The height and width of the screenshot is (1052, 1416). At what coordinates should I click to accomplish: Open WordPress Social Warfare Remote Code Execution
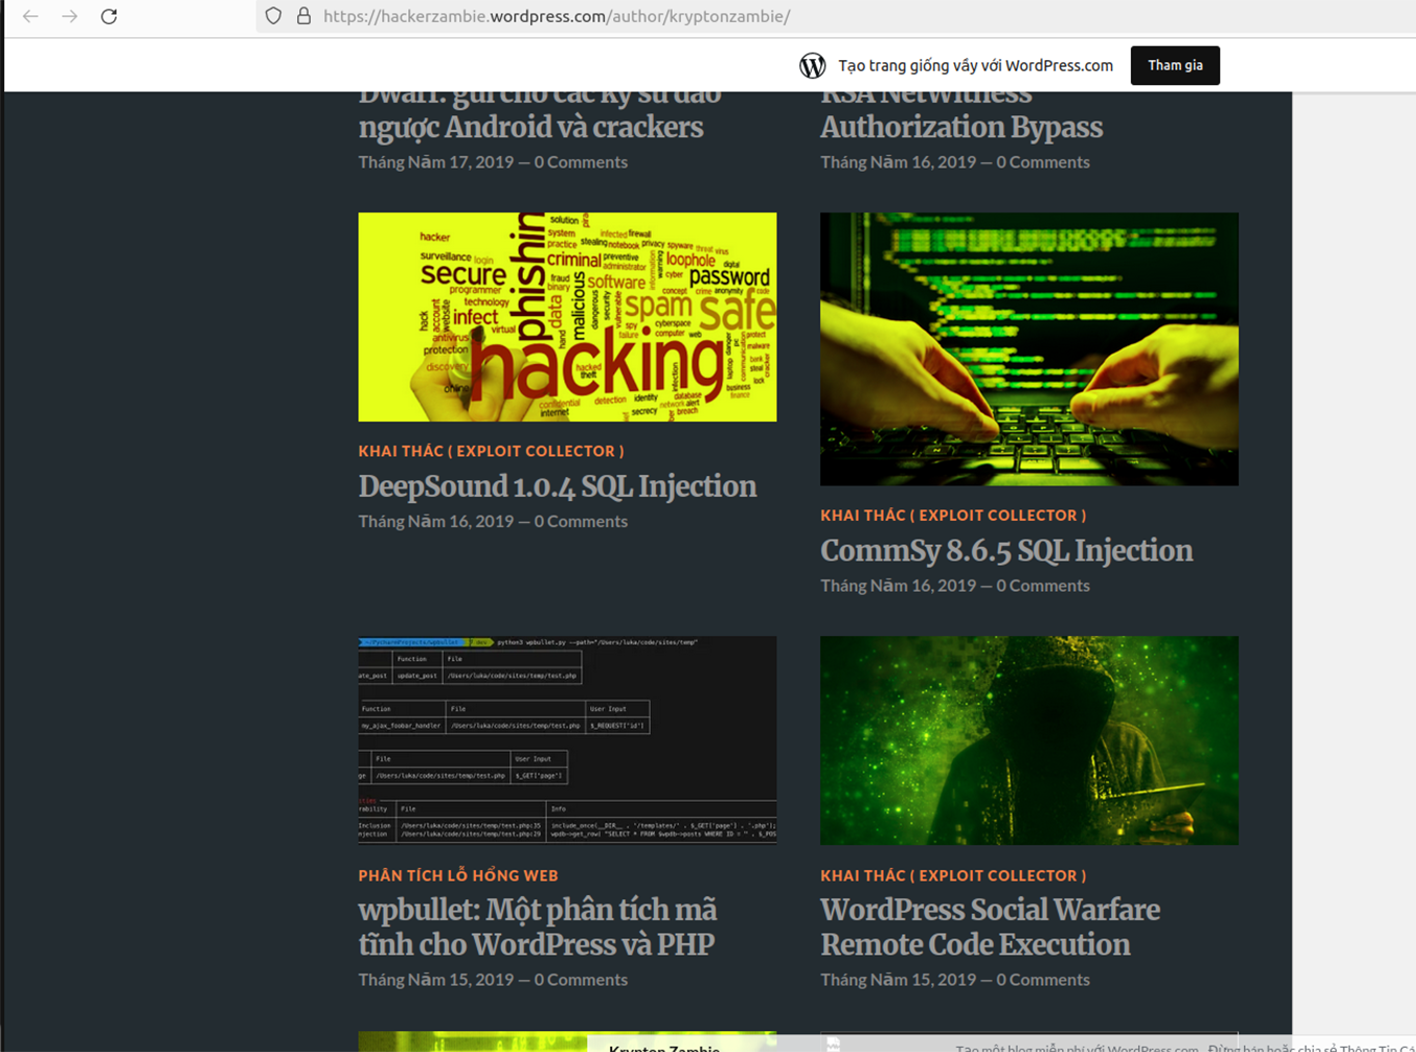click(990, 927)
